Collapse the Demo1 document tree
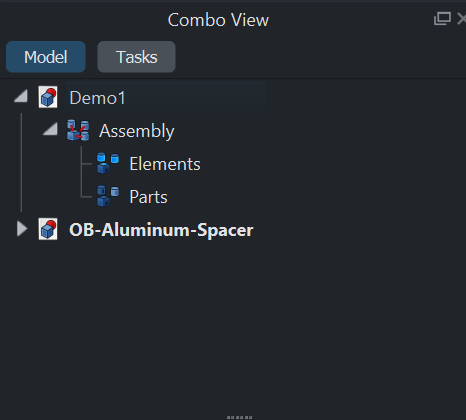This screenshot has height=420, width=466. click(21, 97)
